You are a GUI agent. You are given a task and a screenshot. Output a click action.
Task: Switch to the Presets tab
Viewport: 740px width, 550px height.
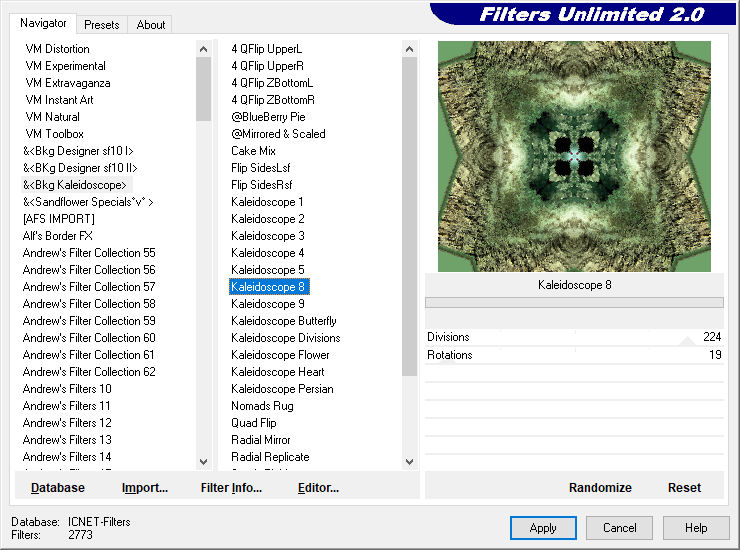pos(101,25)
